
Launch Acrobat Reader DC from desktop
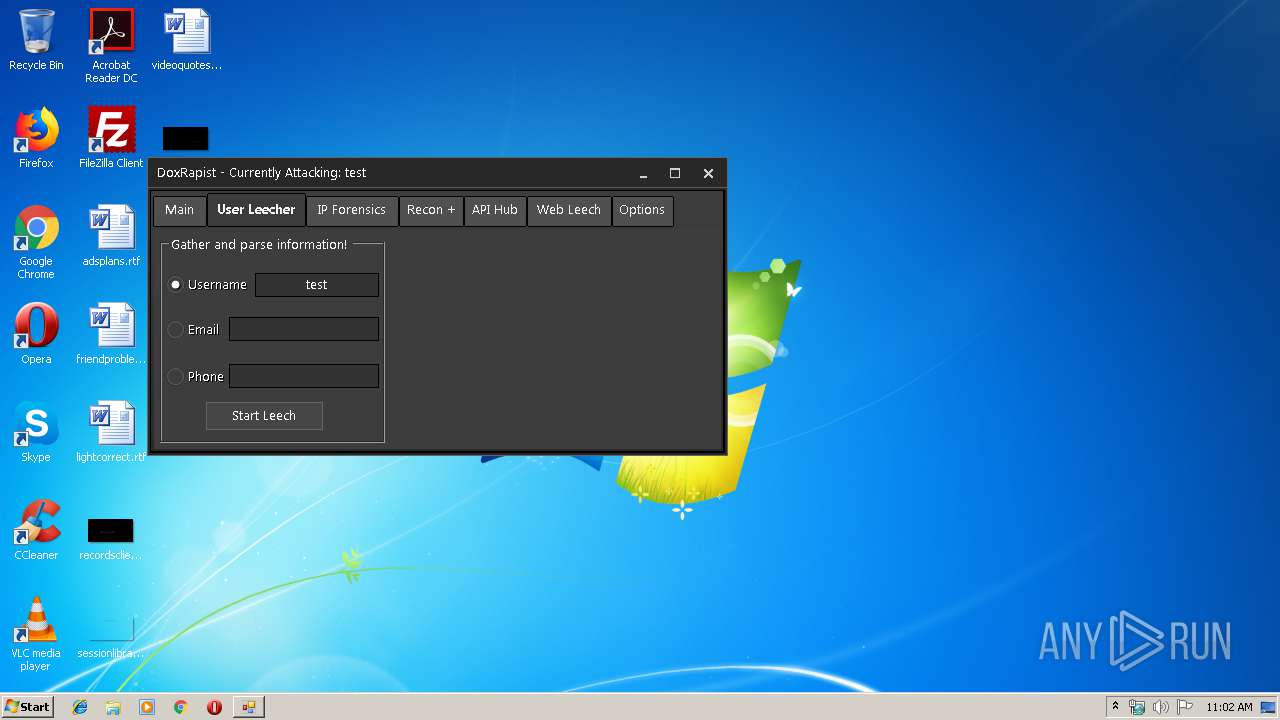click(x=111, y=45)
